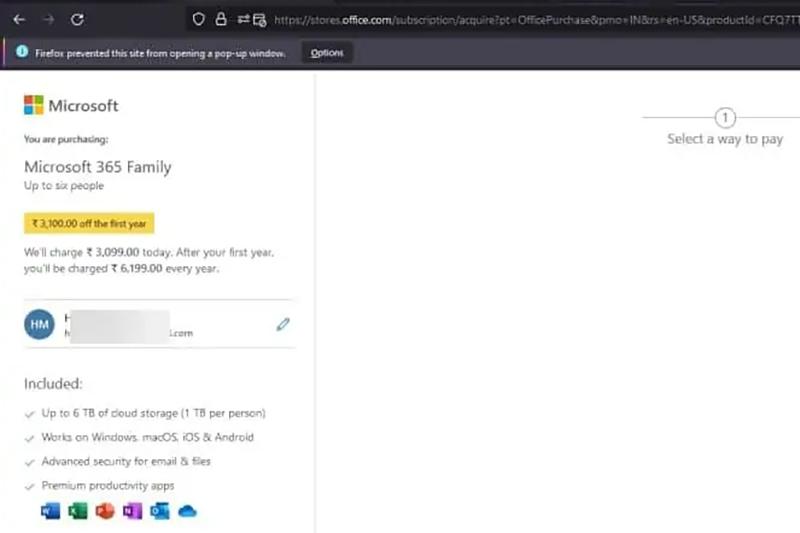Click the HM account avatar

click(39, 324)
